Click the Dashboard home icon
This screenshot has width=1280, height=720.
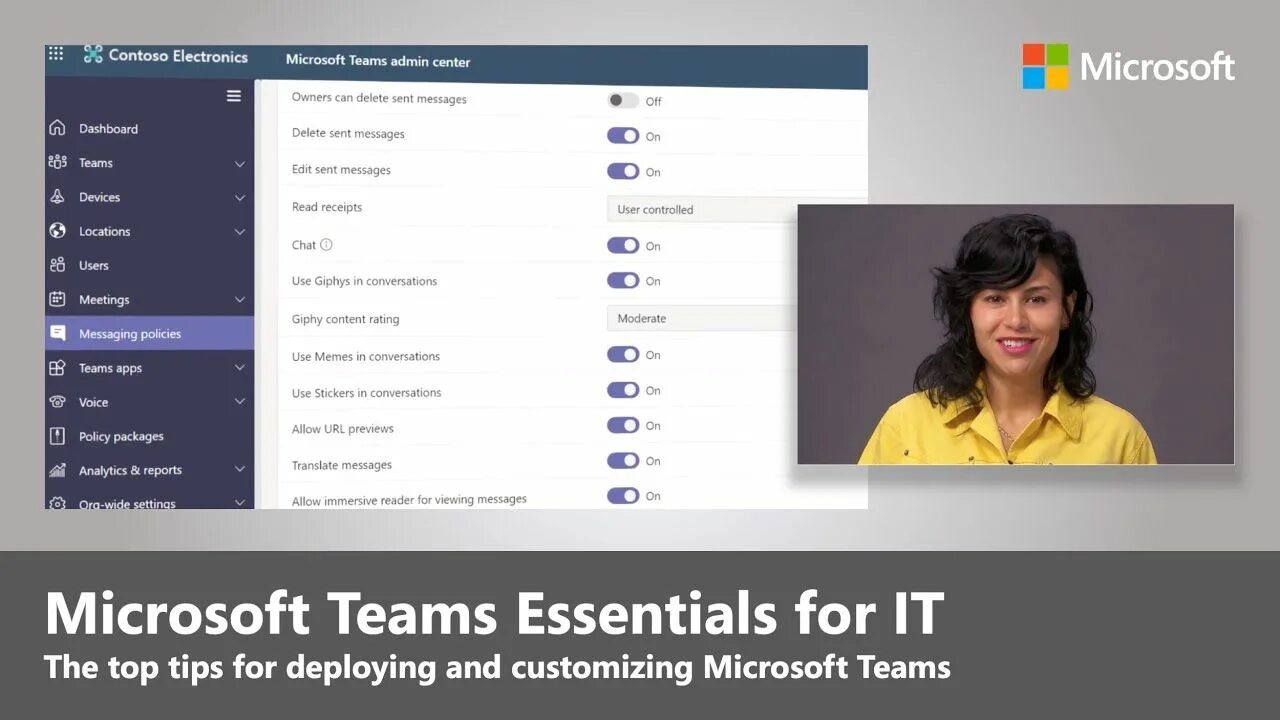(x=57, y=128)
